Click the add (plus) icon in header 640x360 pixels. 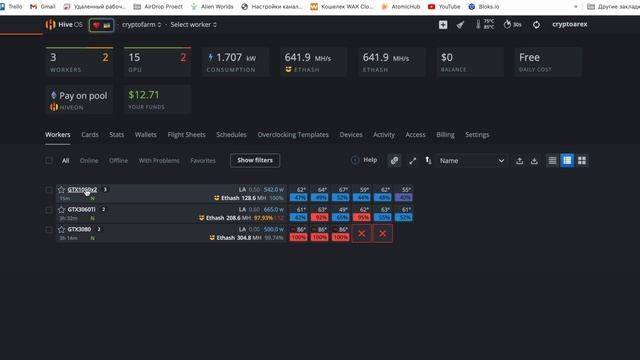(x=443, y=25)
